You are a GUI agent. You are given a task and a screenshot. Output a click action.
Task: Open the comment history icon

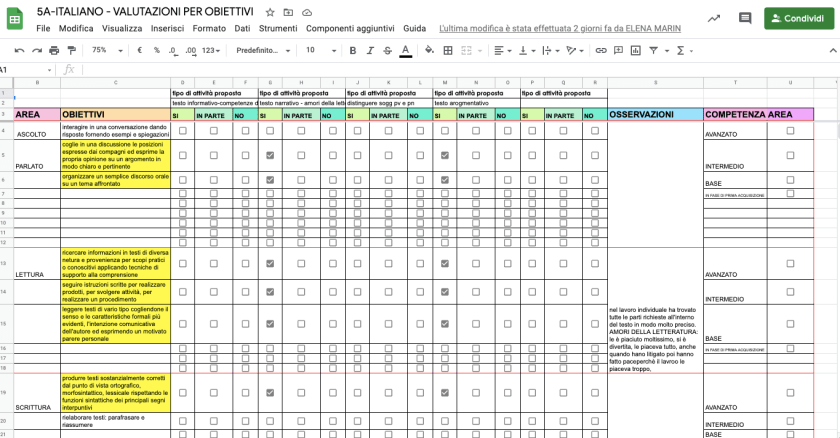[x=744, y=18]
